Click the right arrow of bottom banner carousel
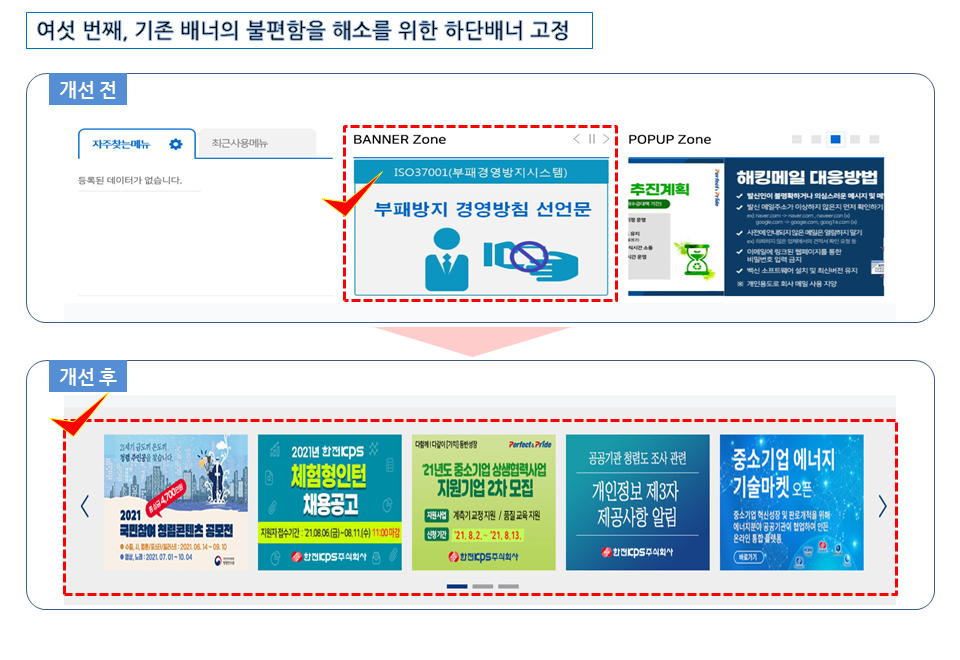 point(882,506)
